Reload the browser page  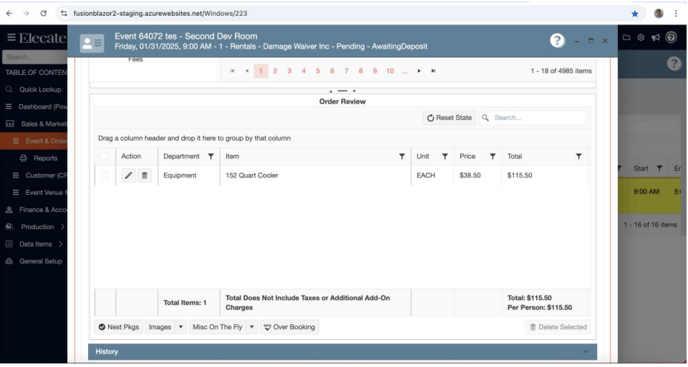click(x=43, y=14)
